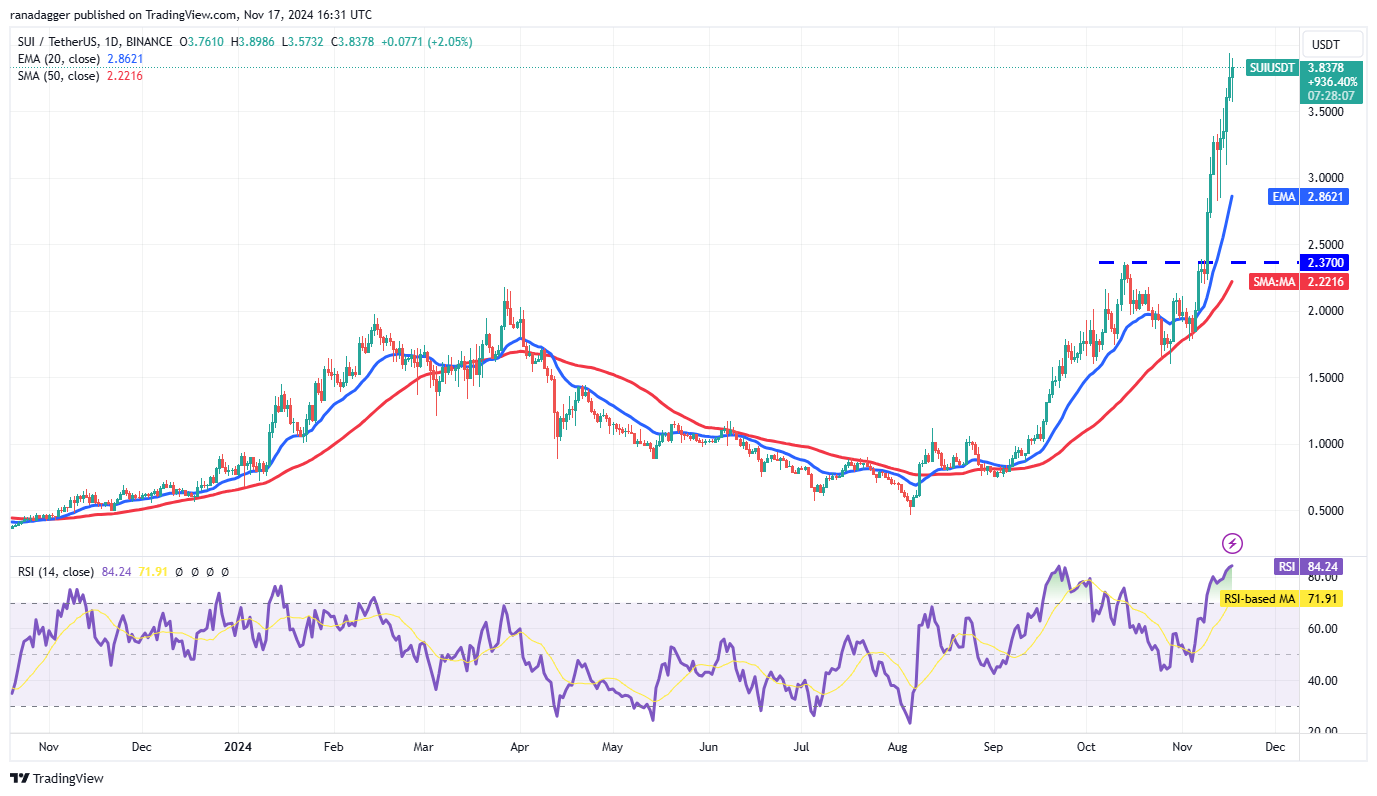
Task: Click the 2024 label on time axis
Action: 239,746
